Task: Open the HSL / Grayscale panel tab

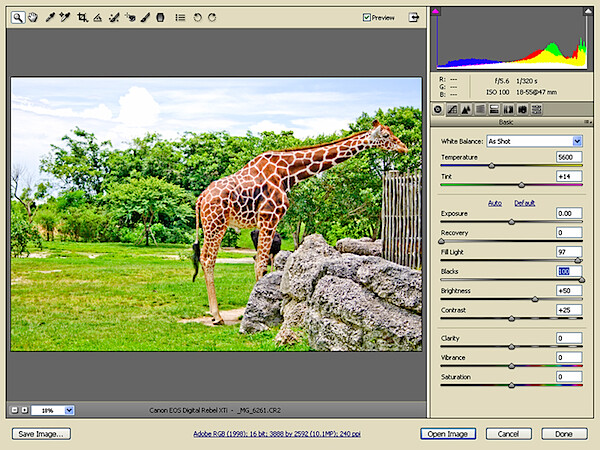Action: 480,110
